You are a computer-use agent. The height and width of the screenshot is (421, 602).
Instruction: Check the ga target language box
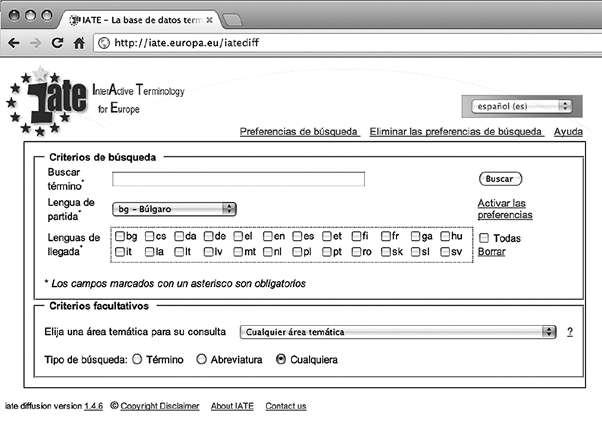pos(415,236)
